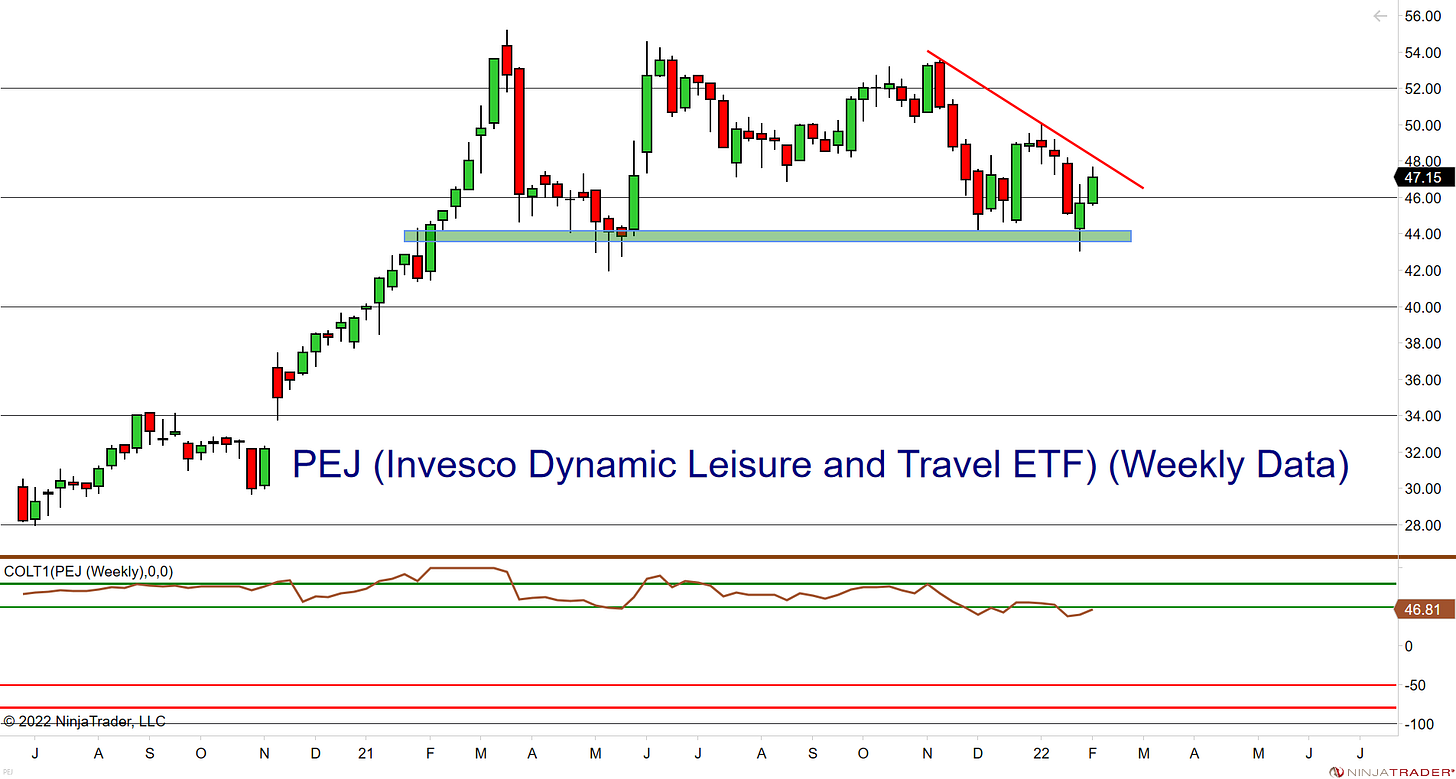
Task: Click the 40.00 price axis label
Action: pyautogui.click(x=1423, y=307)
